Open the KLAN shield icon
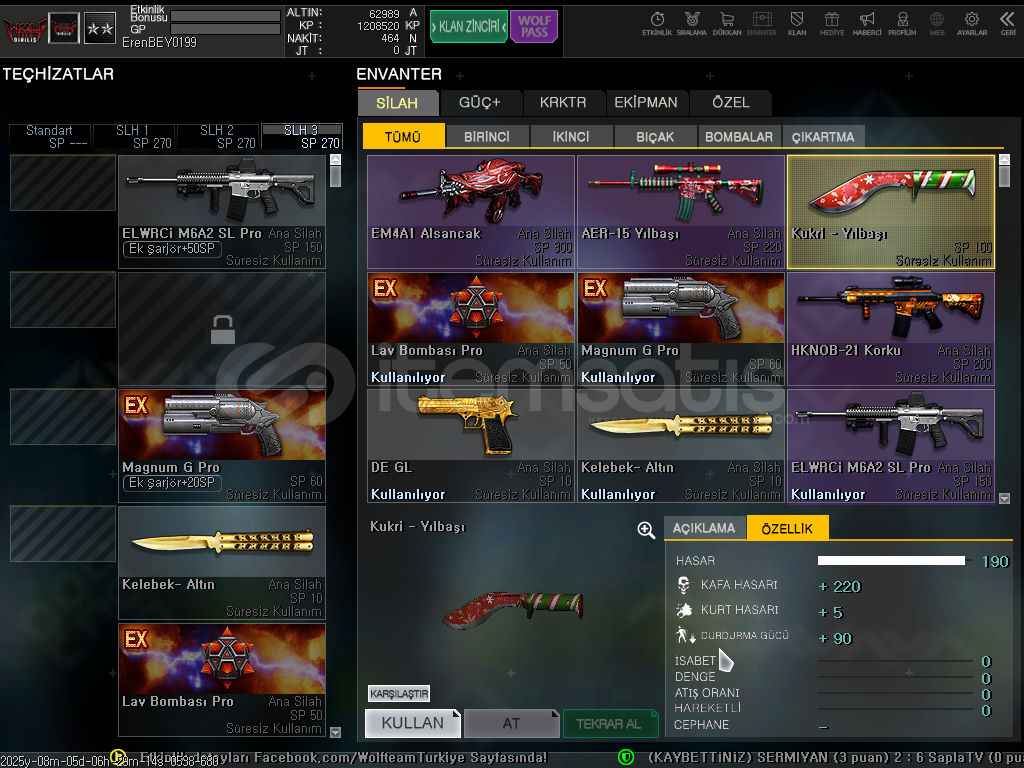The height and width of the screenshot is (768, 1024). click(797, 24)
